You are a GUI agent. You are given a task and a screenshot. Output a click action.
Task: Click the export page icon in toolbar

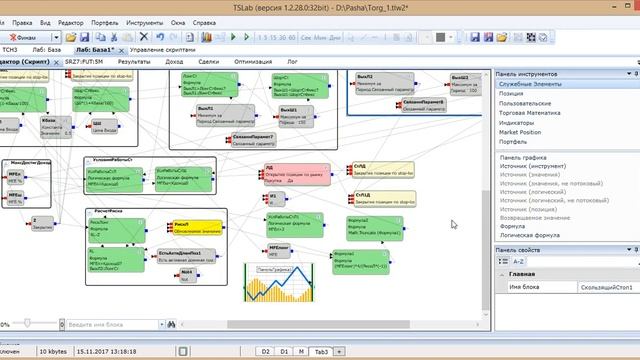click(x=189, y=38)
